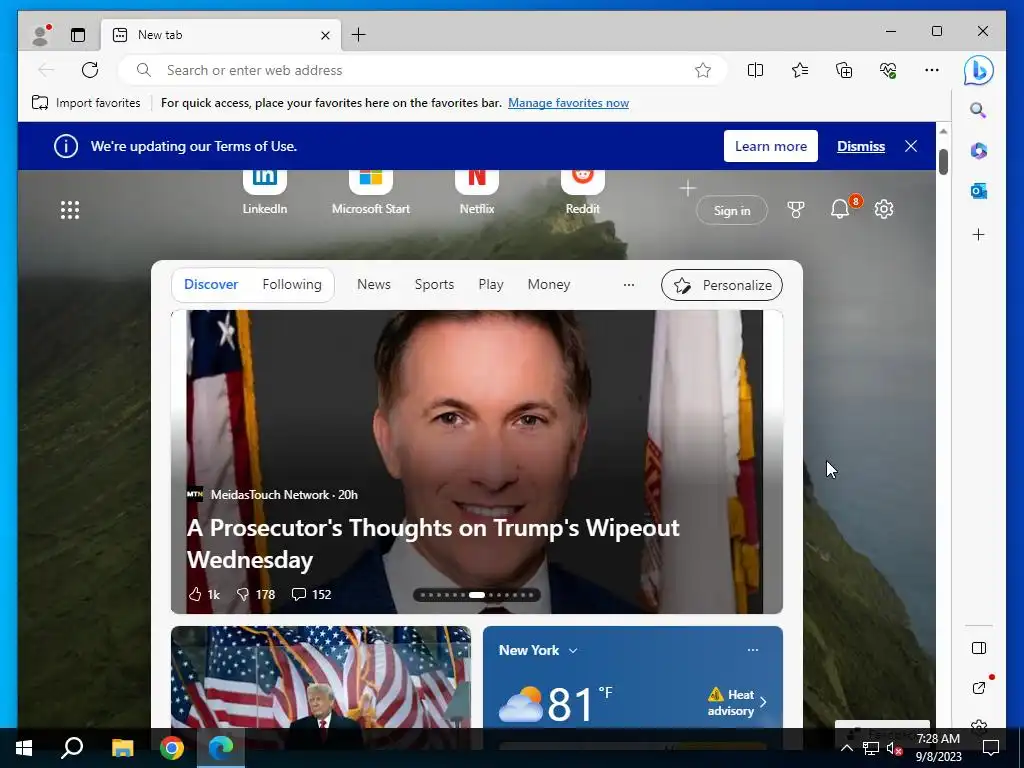Click the Sign in button
The image size is (1024, 768).
coord(731,210)
